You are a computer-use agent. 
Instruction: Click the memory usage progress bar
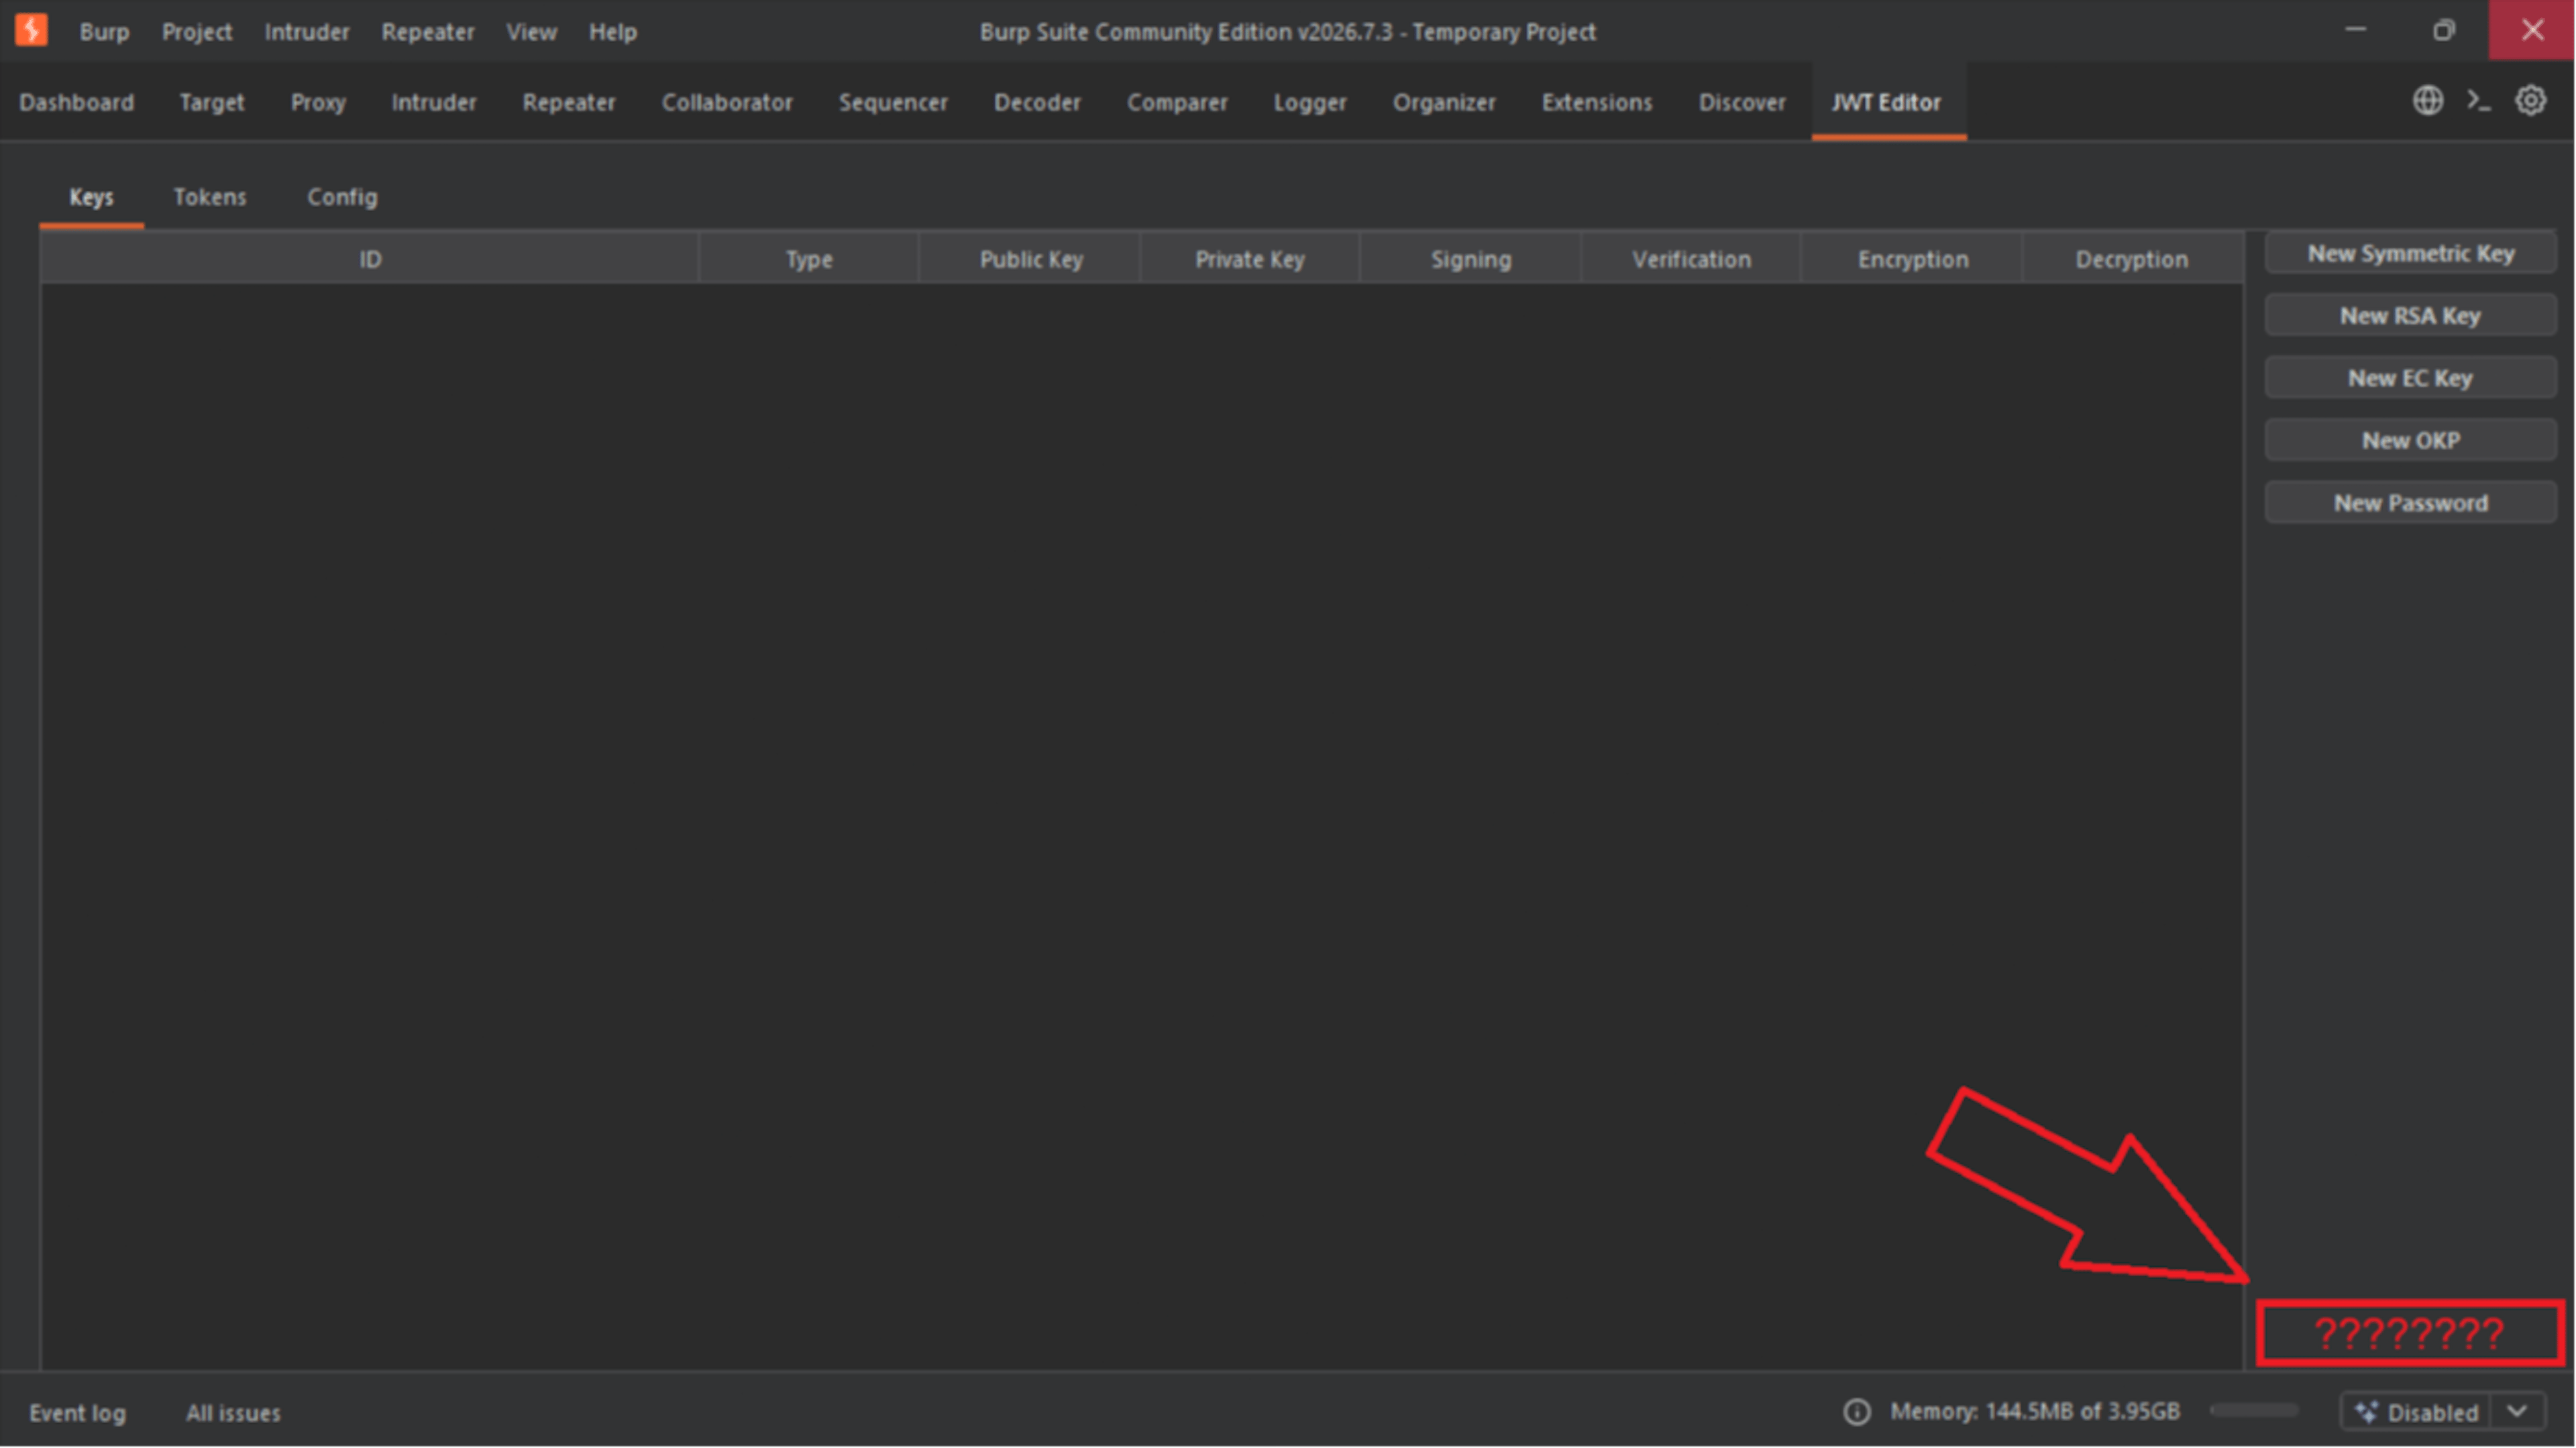pos(2254,1410)
